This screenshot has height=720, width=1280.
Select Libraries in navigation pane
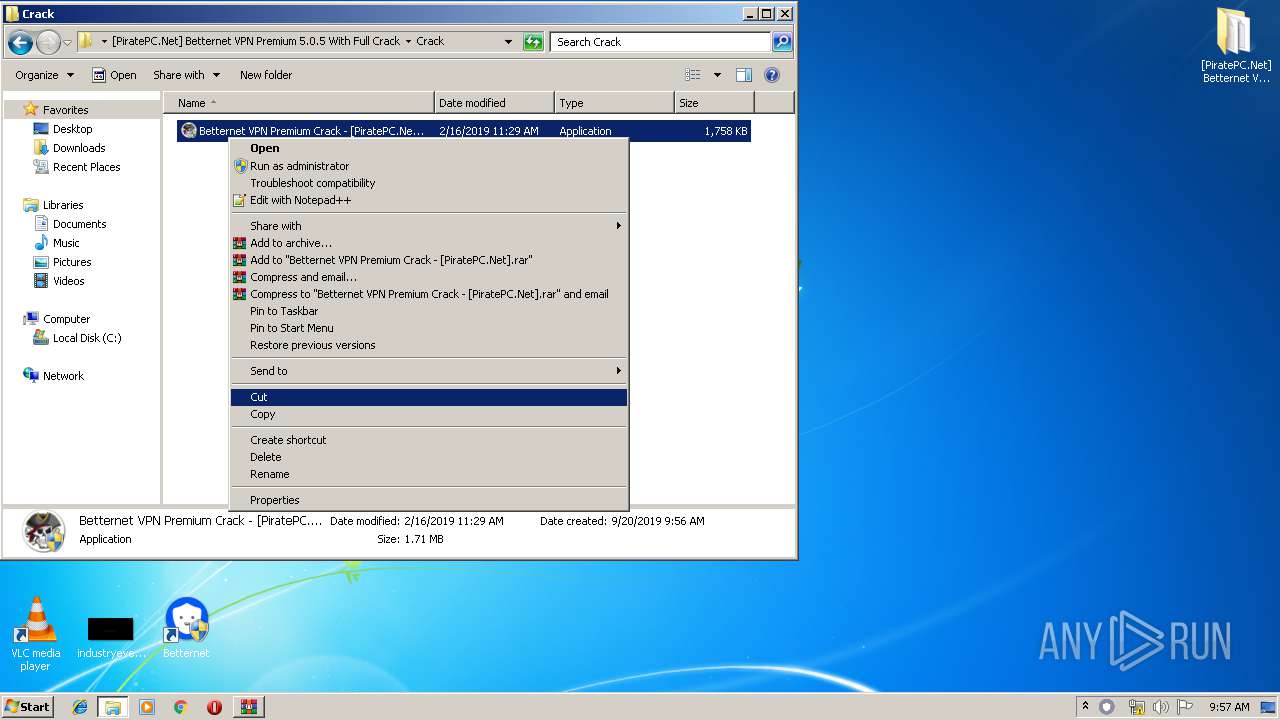(x=63, y=205)
